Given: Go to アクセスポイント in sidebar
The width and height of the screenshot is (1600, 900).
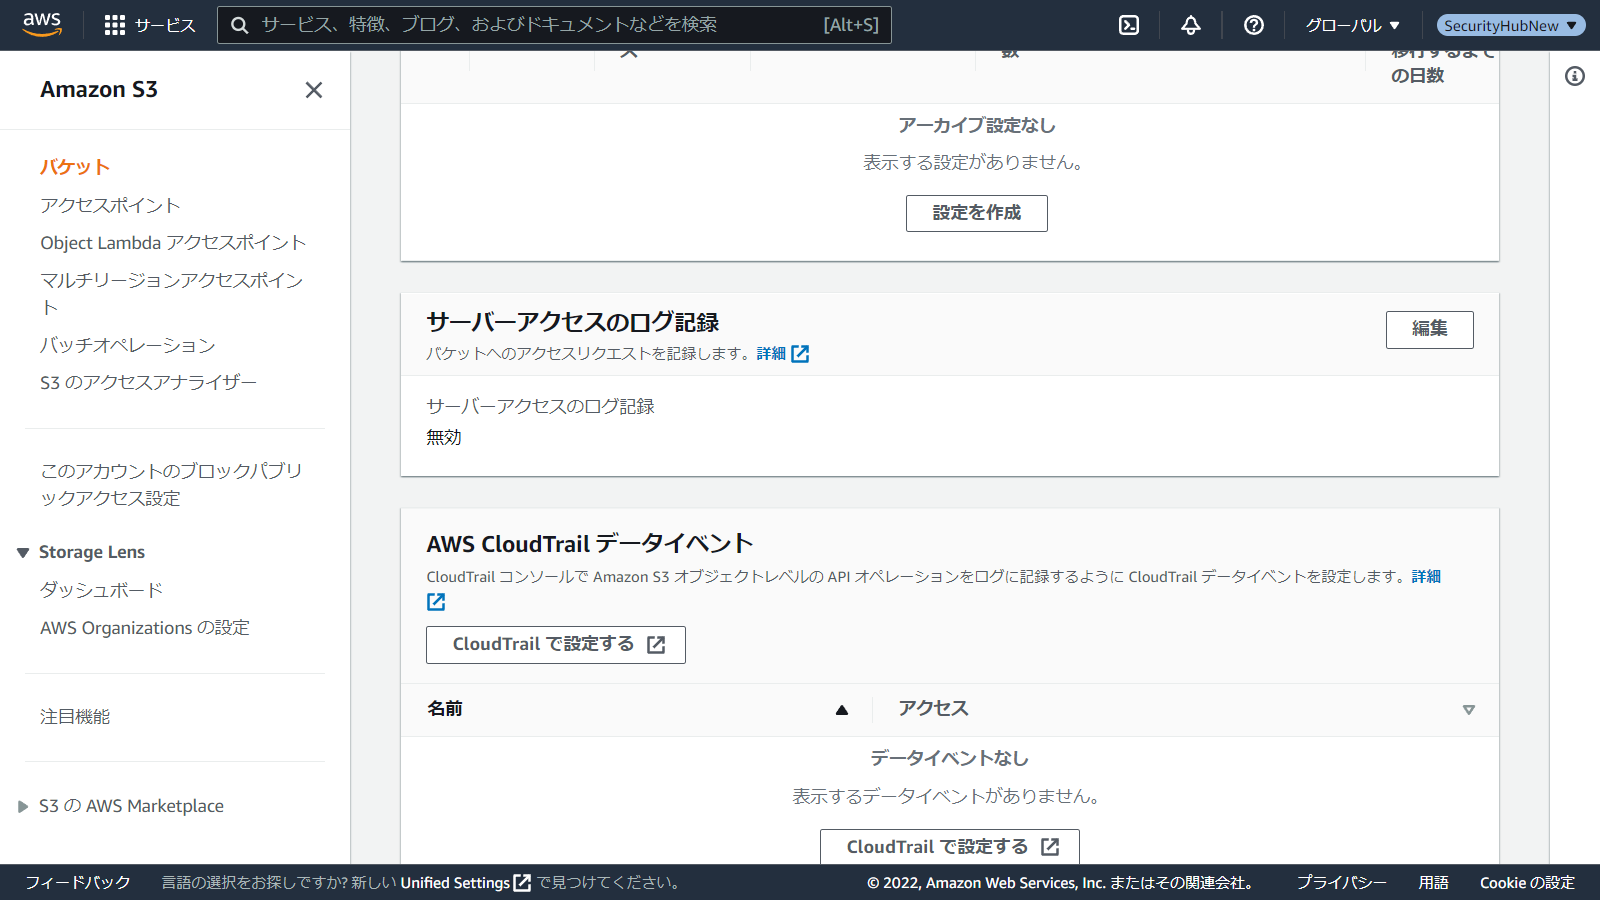Looking at the screenshot, I should [110, 205].
